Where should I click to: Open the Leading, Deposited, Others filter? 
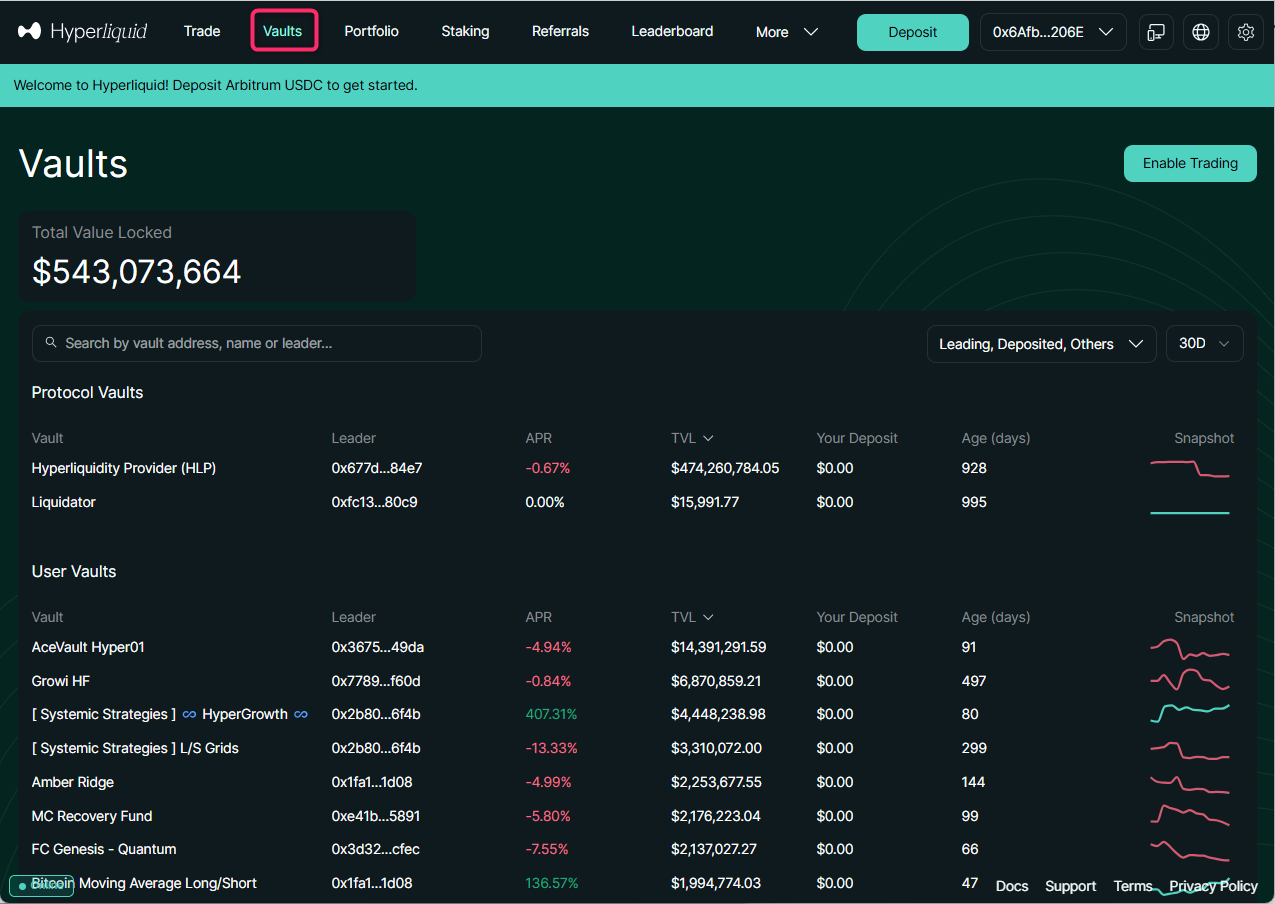pyautogui.click(x=1040, y=344)
